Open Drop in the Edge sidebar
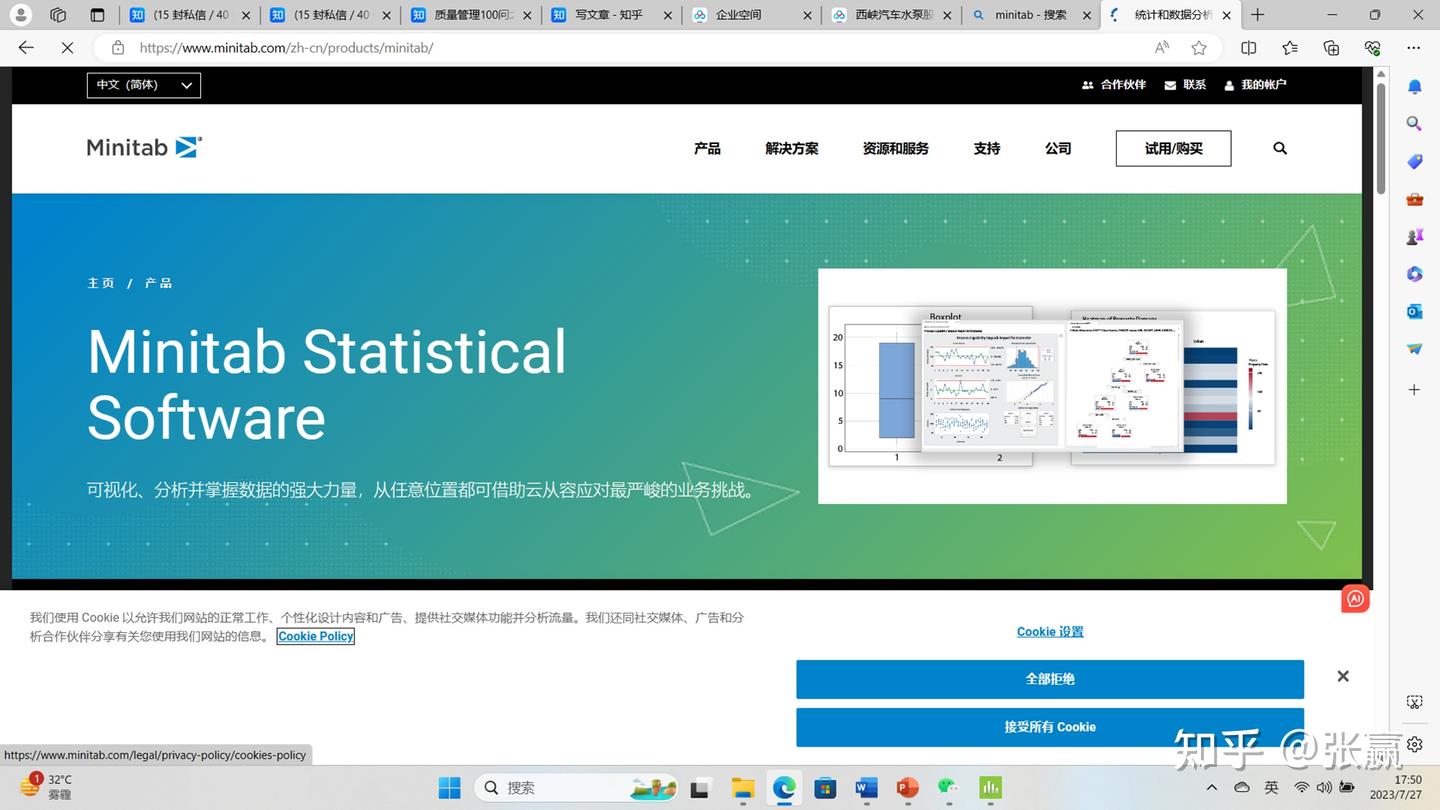The image size is (1440, 810). coord(1414,348)
